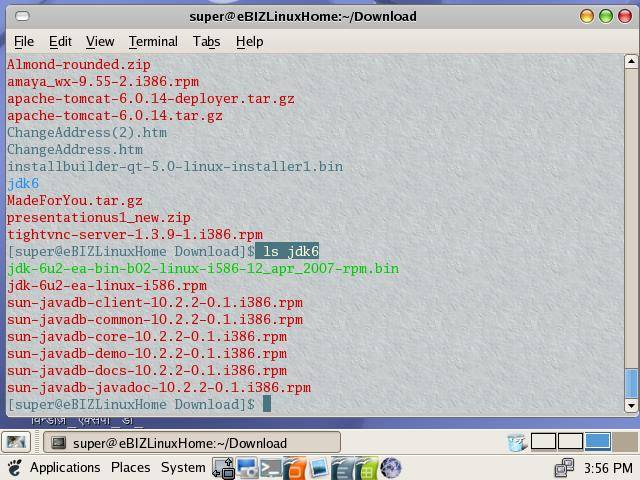640x480 pixels.
Task: Open the trash applet in panel
Action: (x=517, y=442)
